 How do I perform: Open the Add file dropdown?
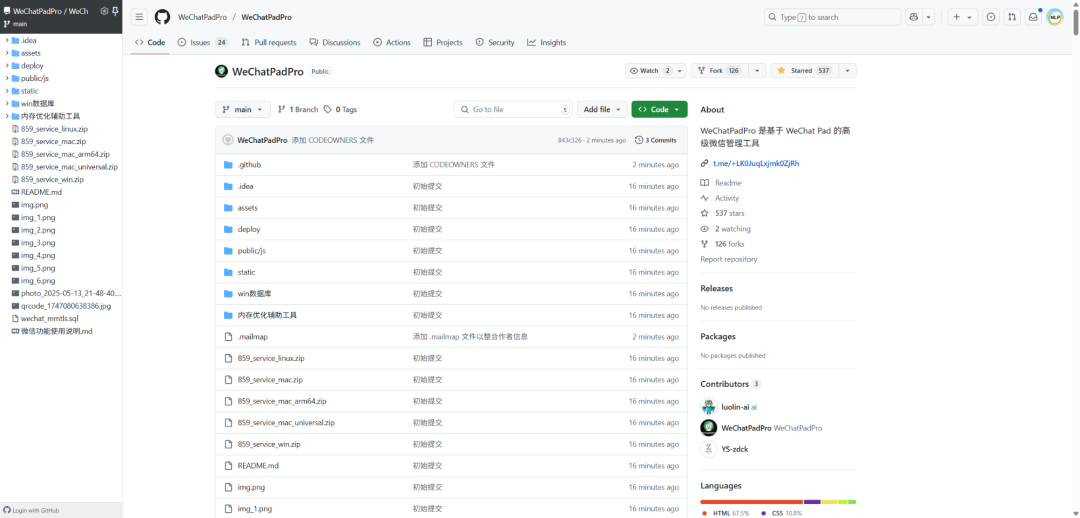(x=602, y=110)
